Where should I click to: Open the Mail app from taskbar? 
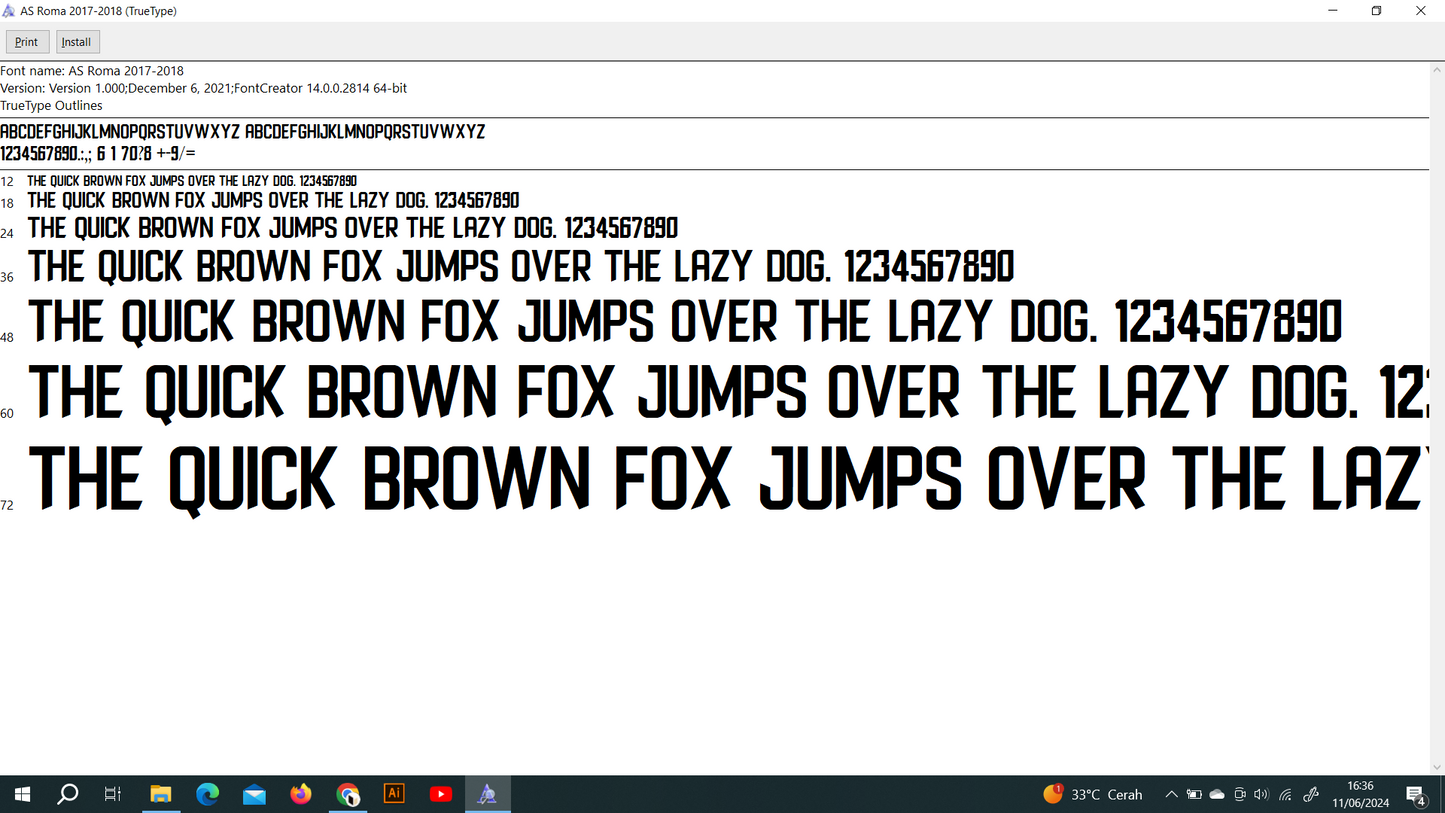point(254,794)
